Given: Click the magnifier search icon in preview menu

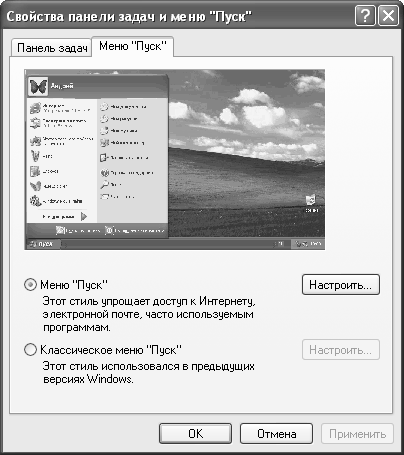Looking at the screenshot, I should (x=105, y=184).
